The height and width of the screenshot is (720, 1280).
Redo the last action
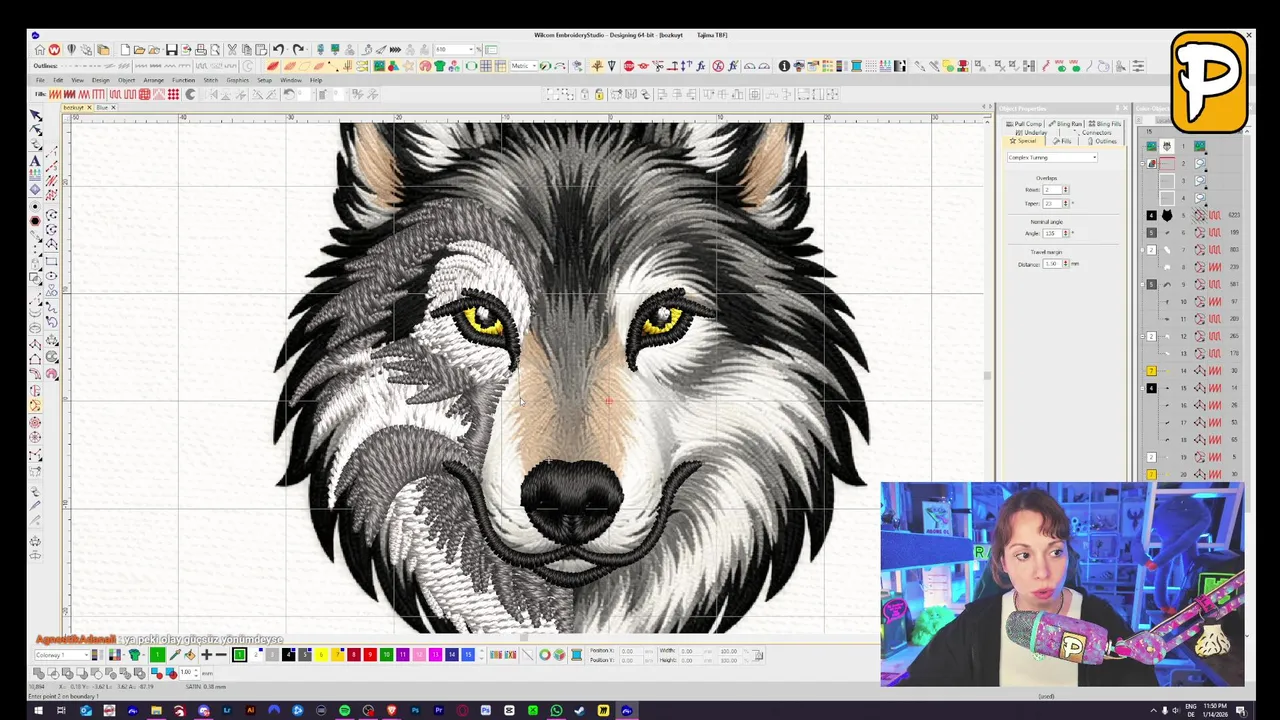click(x=298, y=50)
